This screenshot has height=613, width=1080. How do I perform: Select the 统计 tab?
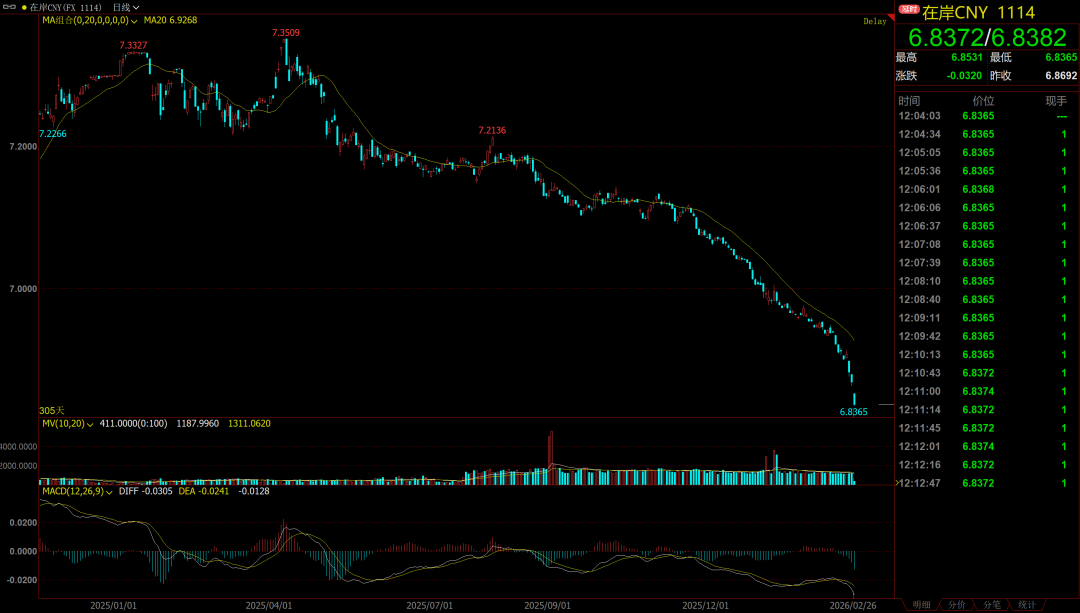coord(1026,605)
